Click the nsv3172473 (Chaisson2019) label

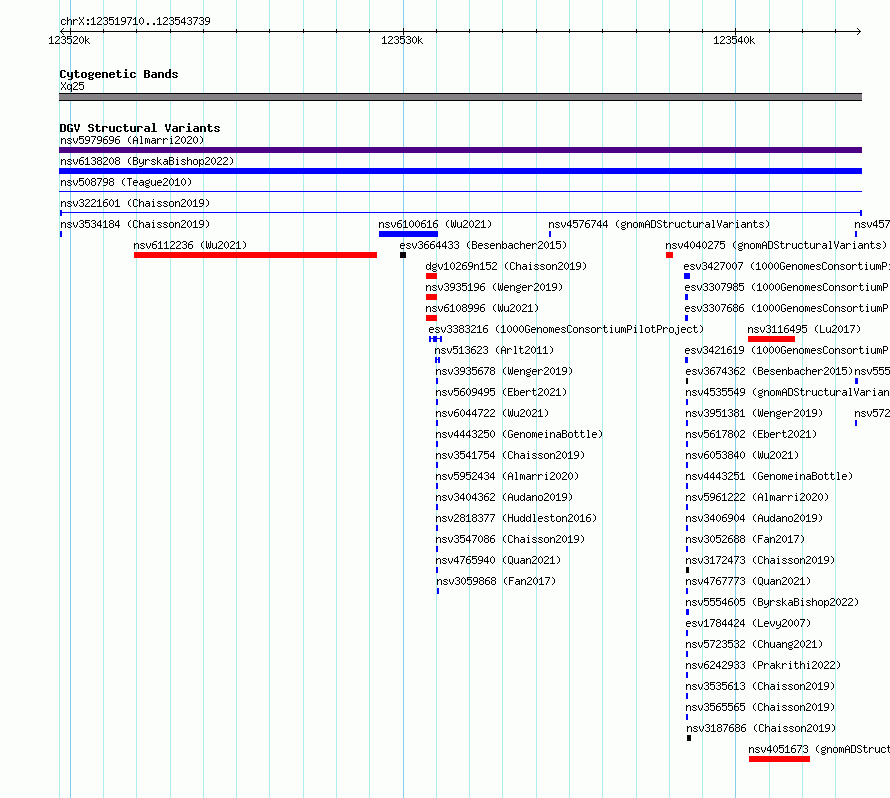click(x=761, y=560)
